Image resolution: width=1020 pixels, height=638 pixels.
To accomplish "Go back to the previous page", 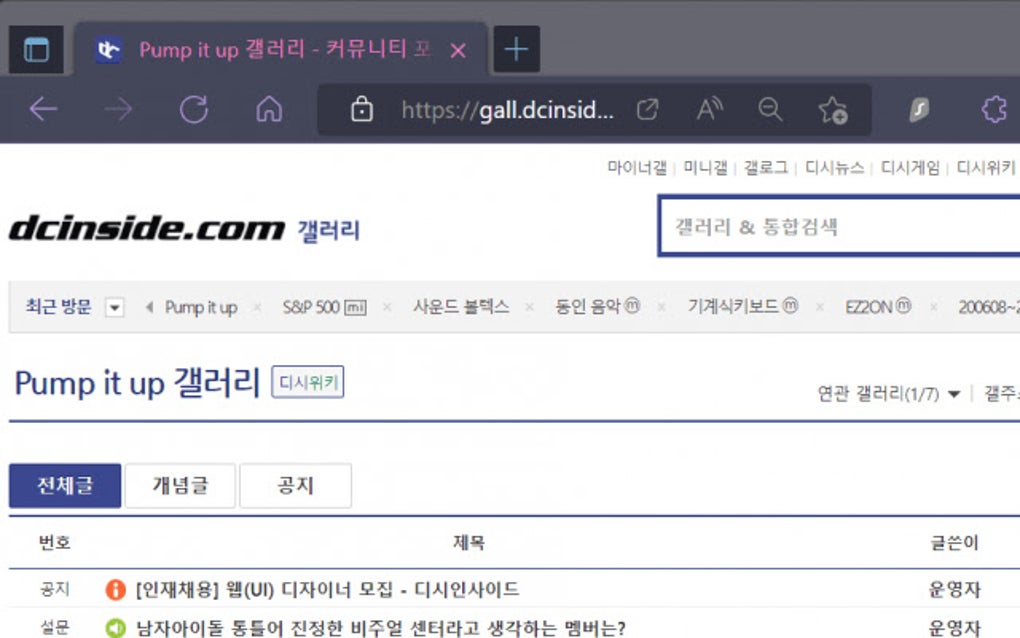I will coord(44,109).
